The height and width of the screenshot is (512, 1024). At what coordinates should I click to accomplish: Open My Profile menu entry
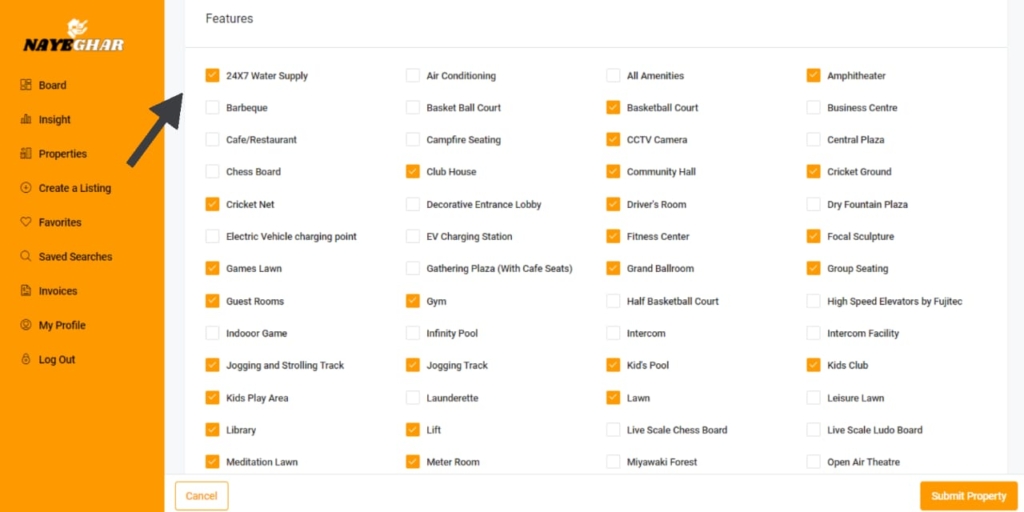pyautogui.click(x=62, y=325)
